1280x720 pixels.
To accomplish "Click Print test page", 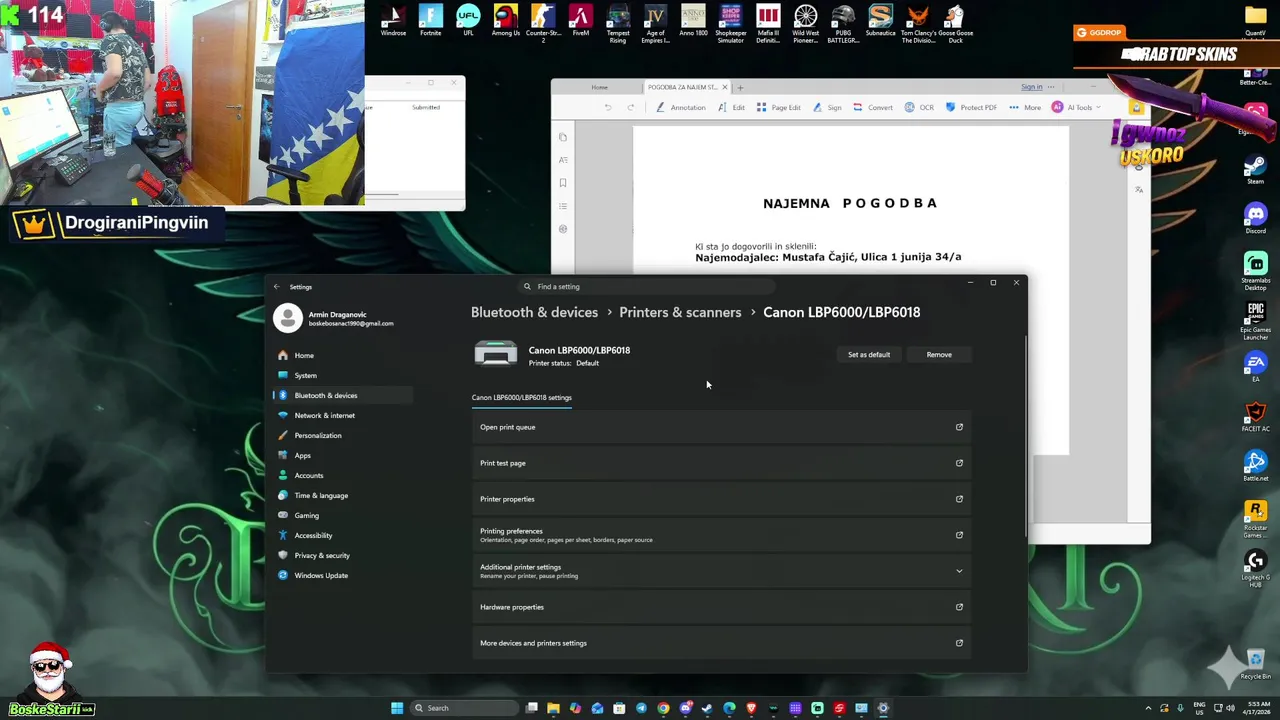I will click(x=722, y=463).
